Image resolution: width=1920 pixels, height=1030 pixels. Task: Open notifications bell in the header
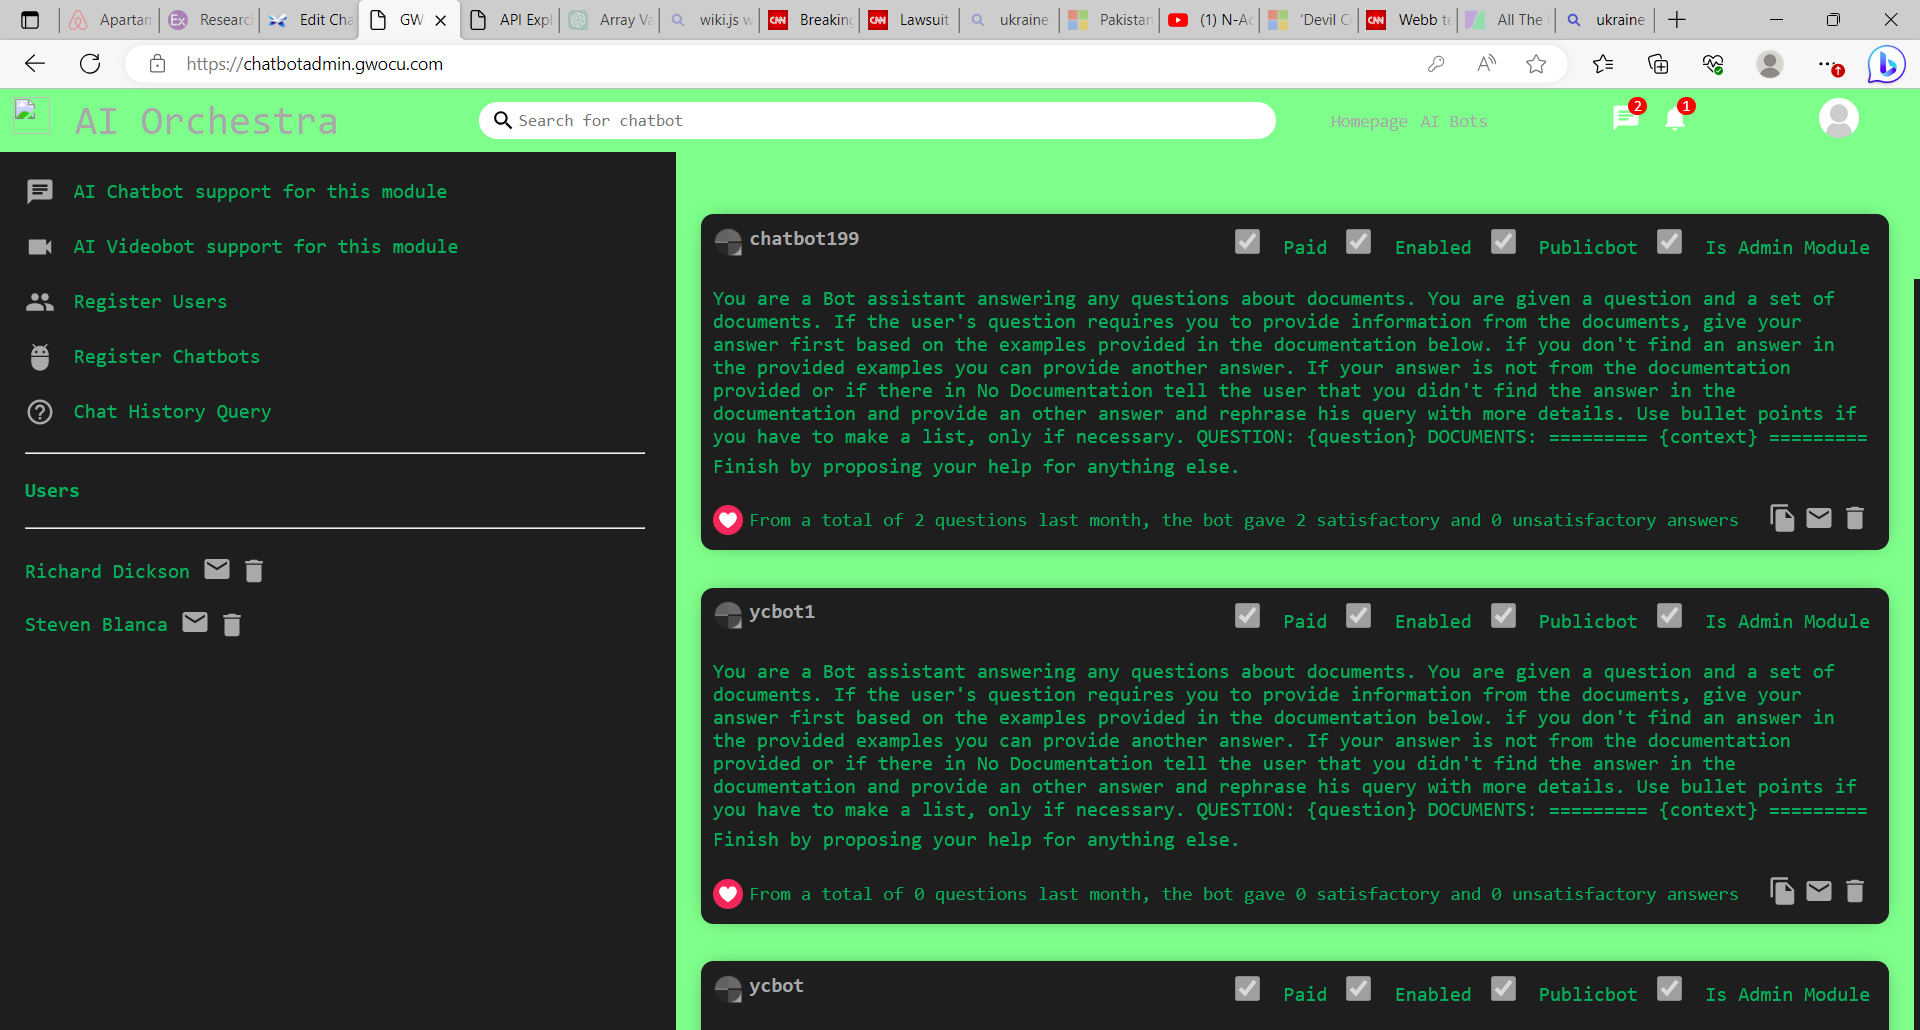point(1675,120)
